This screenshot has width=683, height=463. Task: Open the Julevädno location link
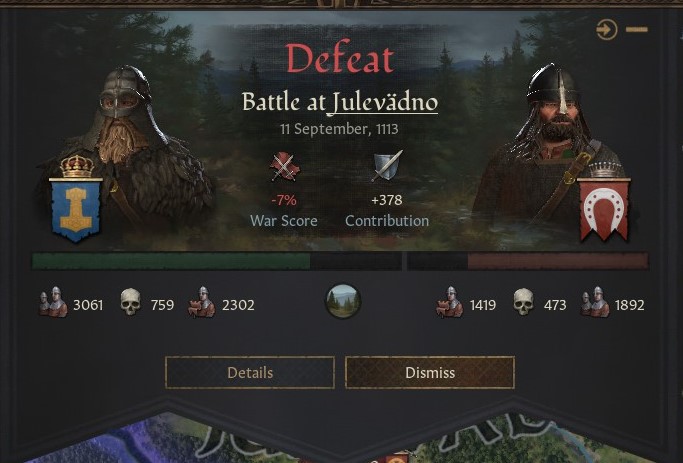[x=382, y=103]
